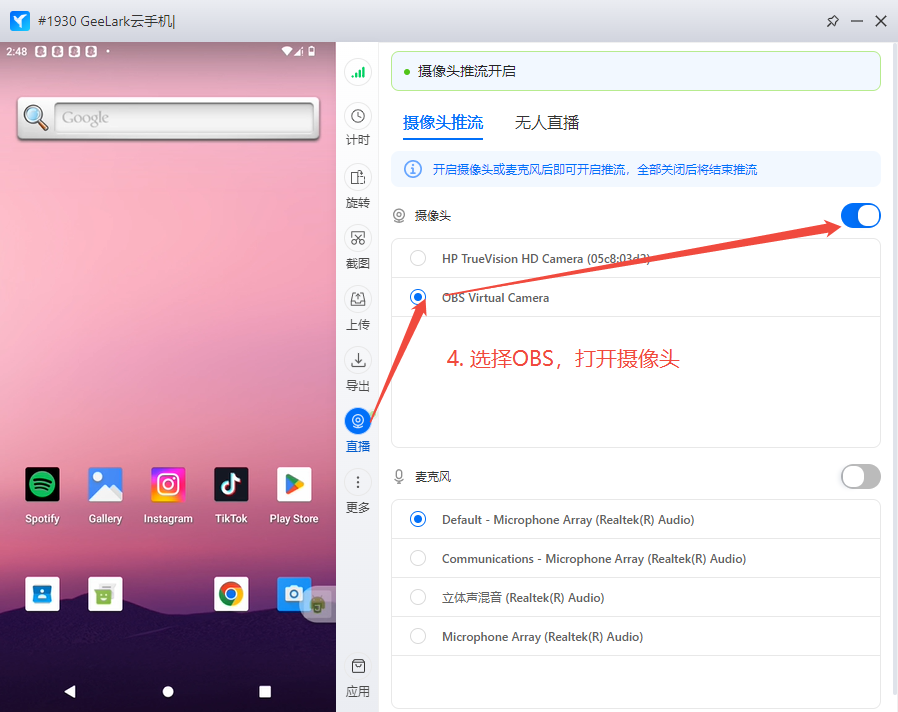Select 立体声混音 (Realtek(R) Audio) option
Viewport: 898px width, 712px height.
click(635, 597)
